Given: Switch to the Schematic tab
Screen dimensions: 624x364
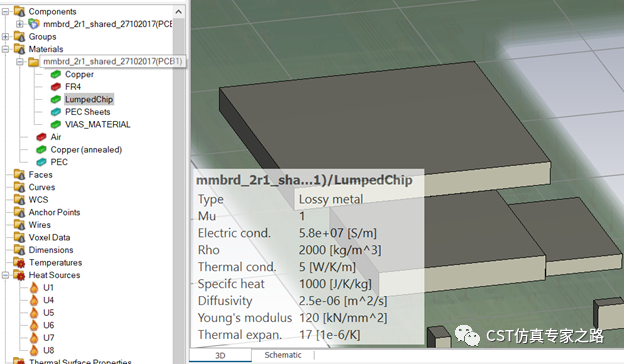Looking at the screenshot, I should (283, 355).
